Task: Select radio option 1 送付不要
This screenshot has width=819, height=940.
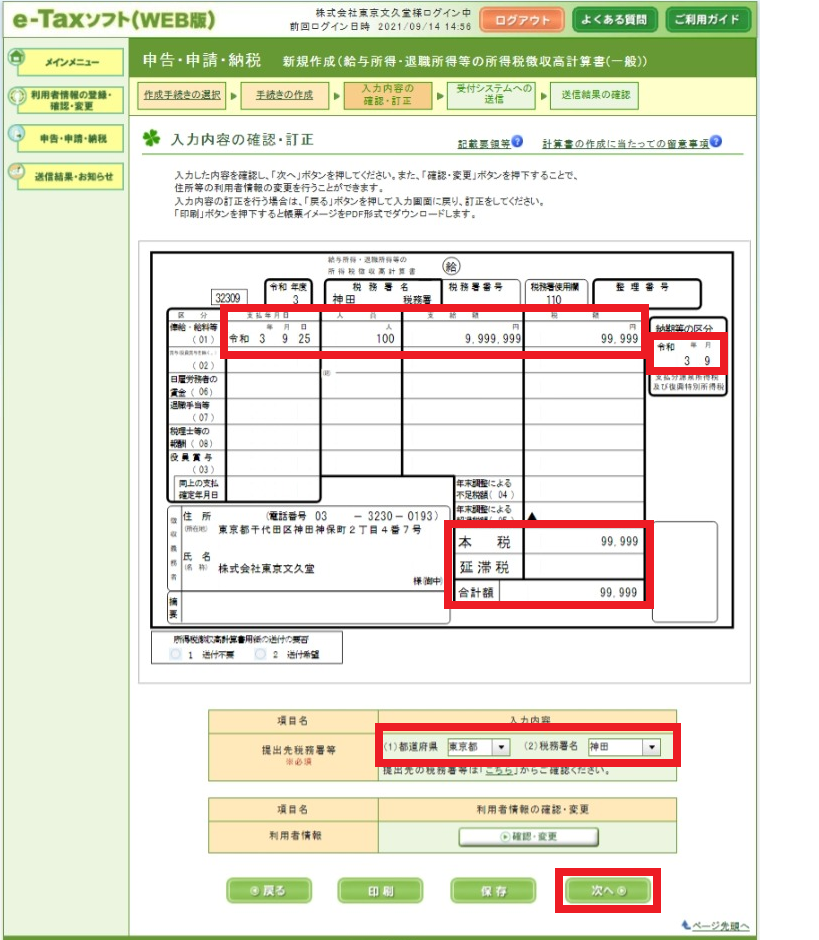Action: [176, 654]
